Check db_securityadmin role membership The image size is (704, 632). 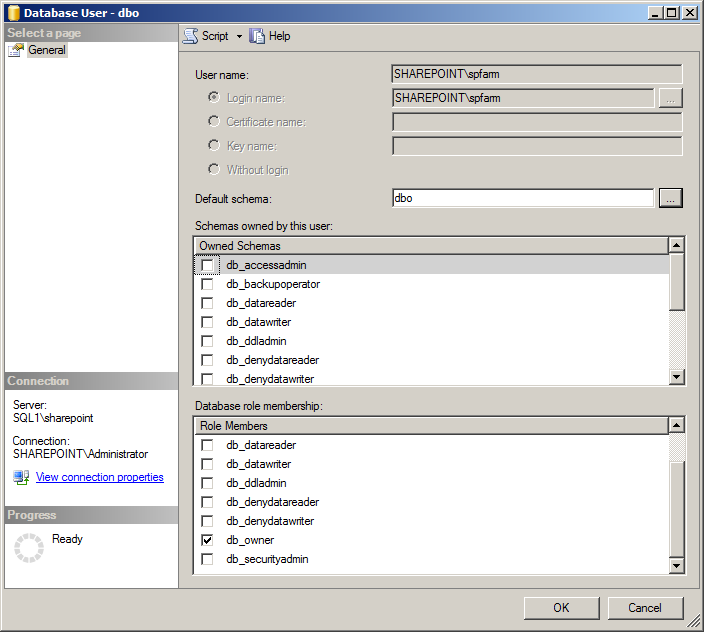point(207,559)
